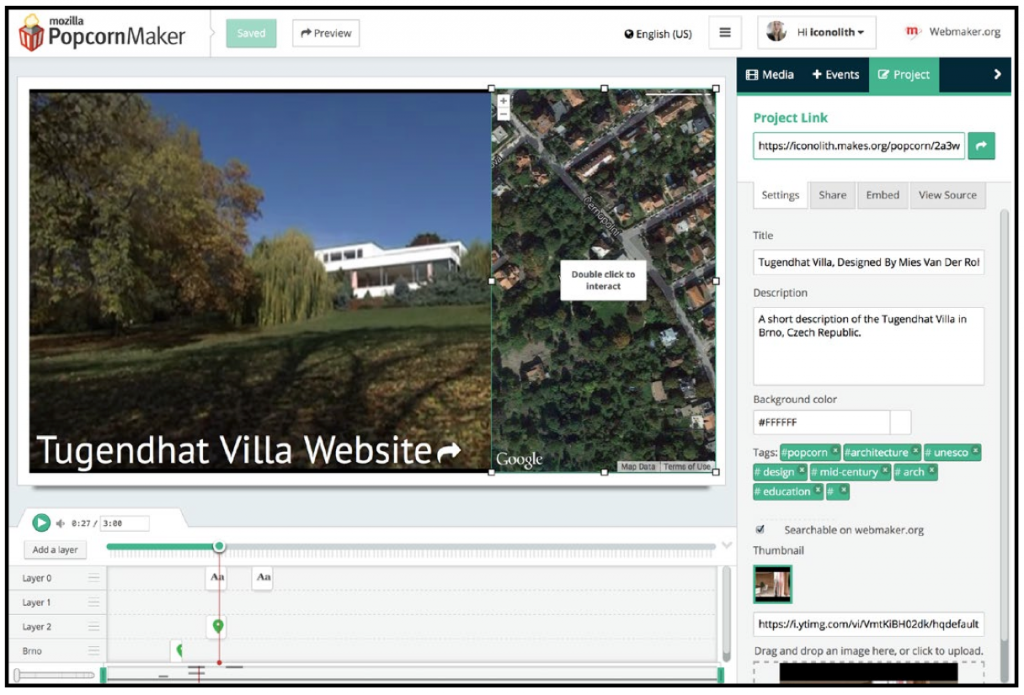Open the Hi iconolith user dropdown
This screenshot has width=1024, height=695.
point(817,33)
